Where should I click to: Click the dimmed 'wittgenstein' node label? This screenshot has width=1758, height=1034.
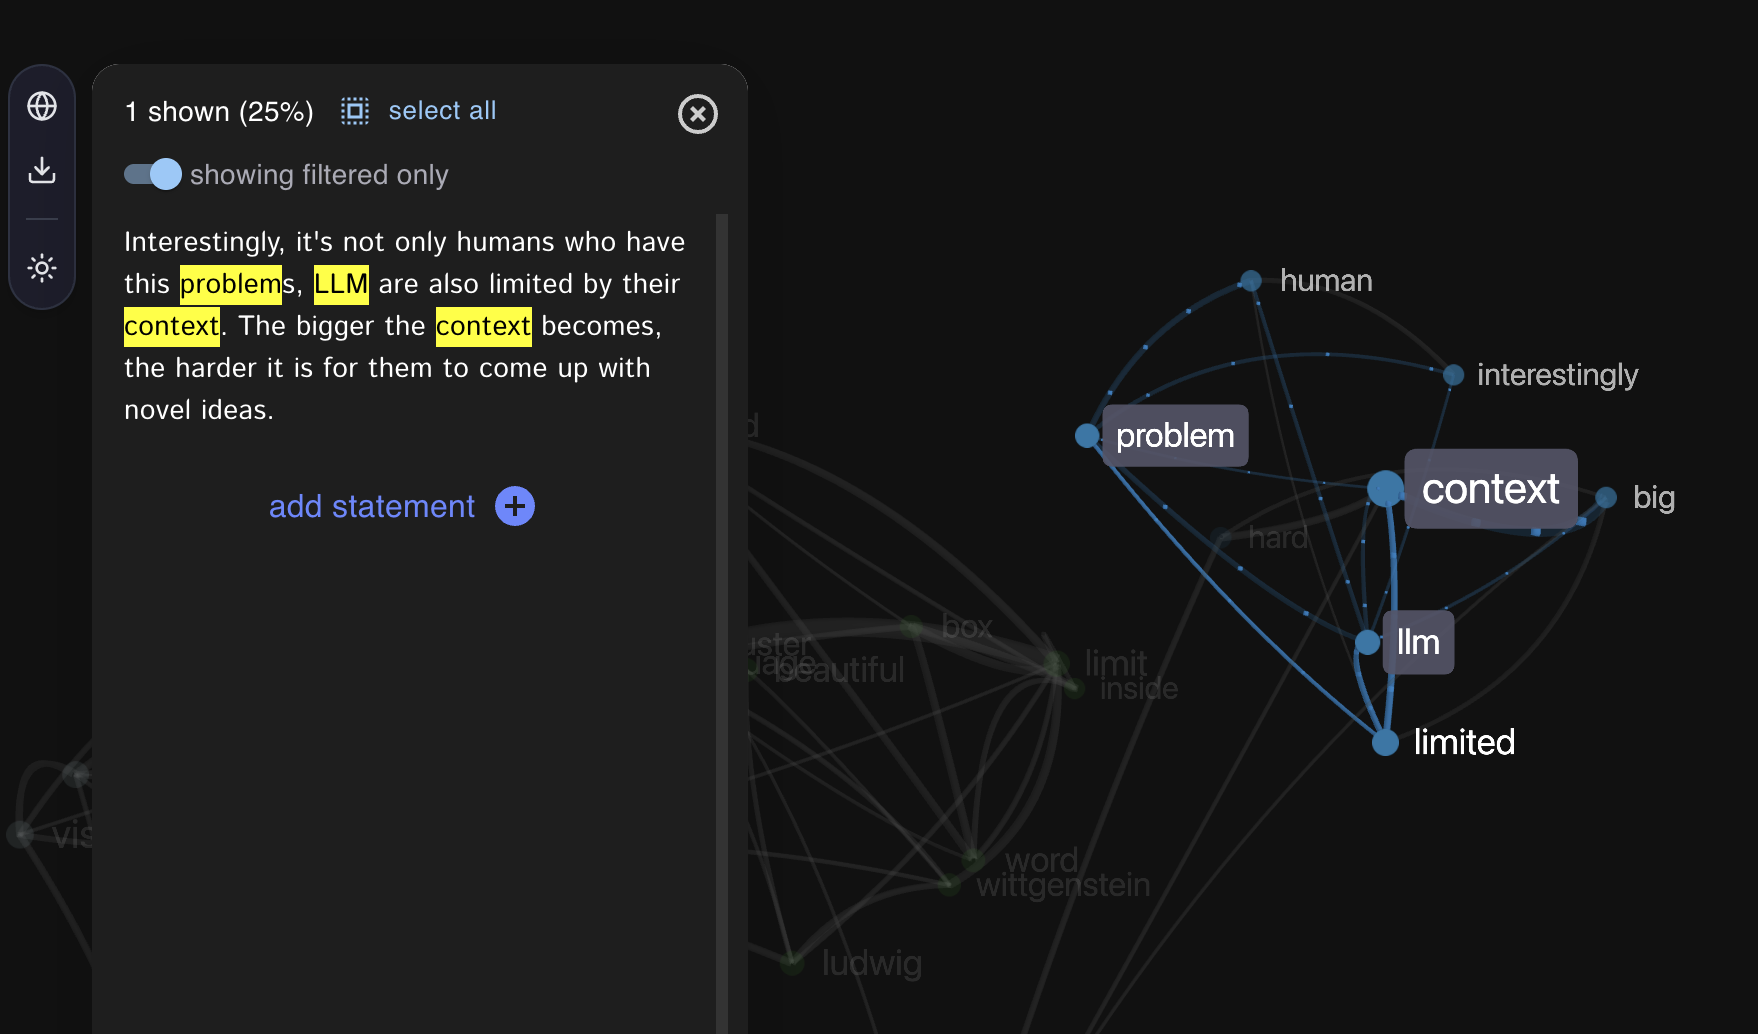(x=1063, y=886)
